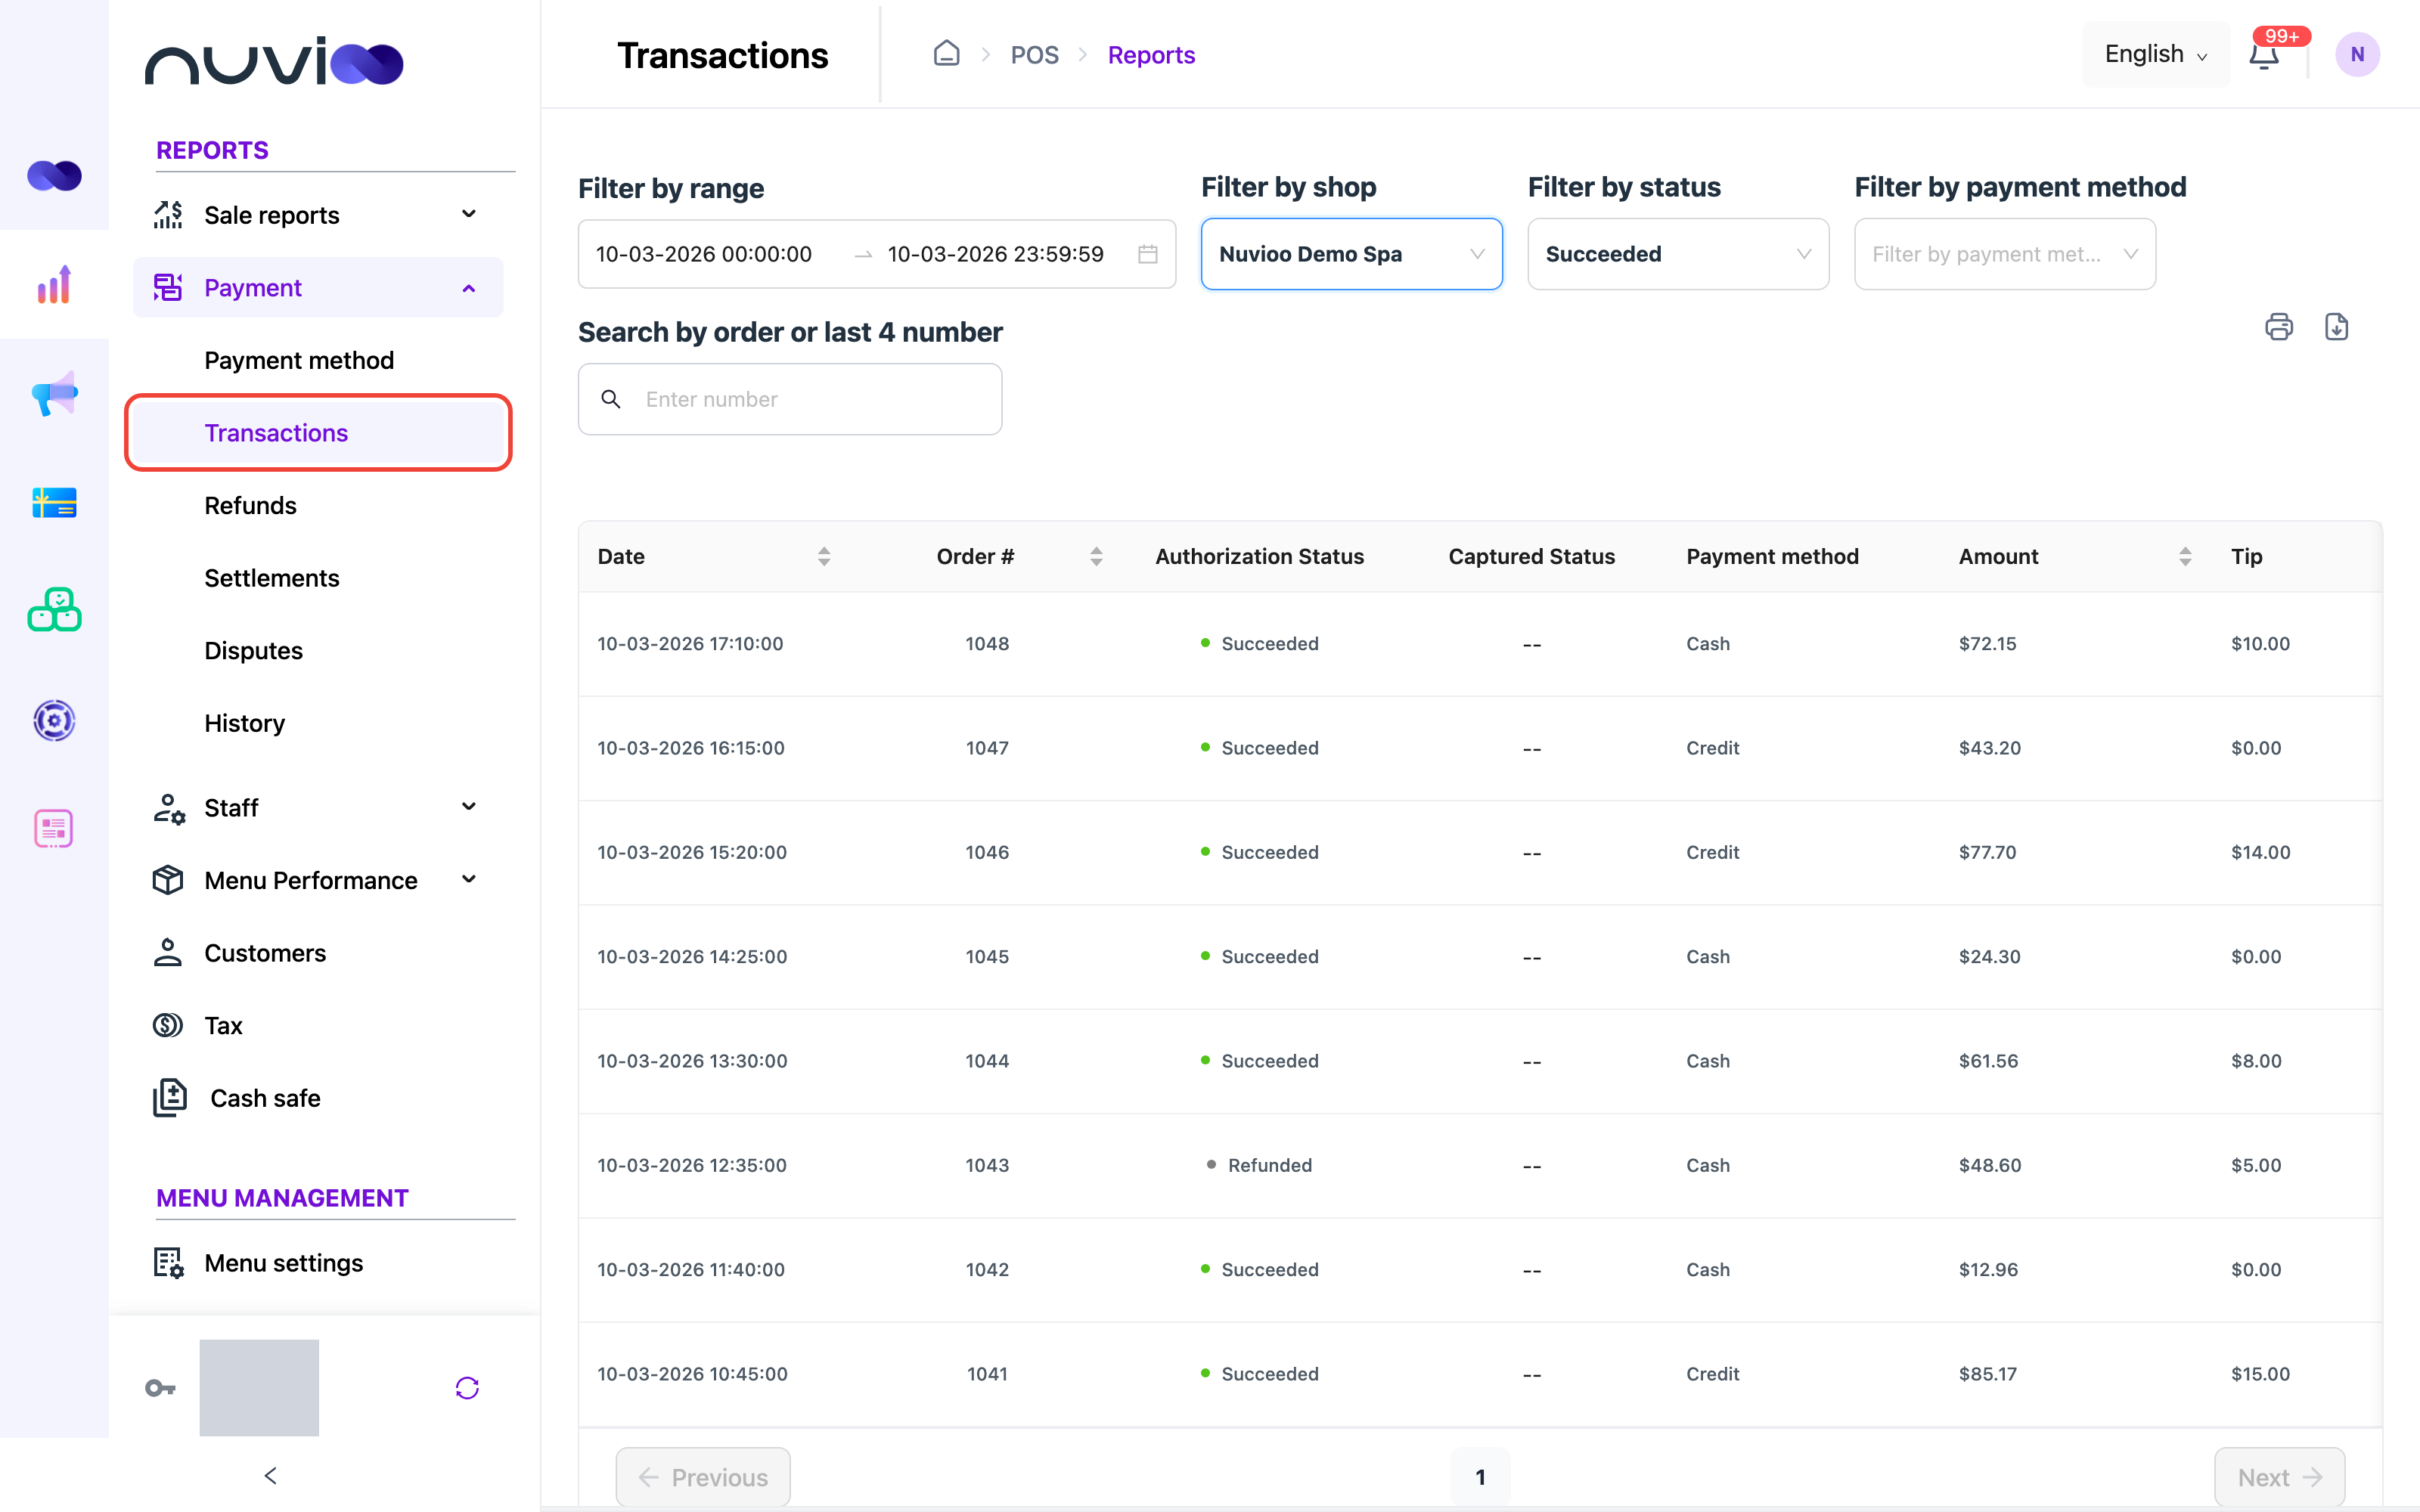
Task: Click the Credit payment cell in order 1047 row
Action: tap(1712, 748)
